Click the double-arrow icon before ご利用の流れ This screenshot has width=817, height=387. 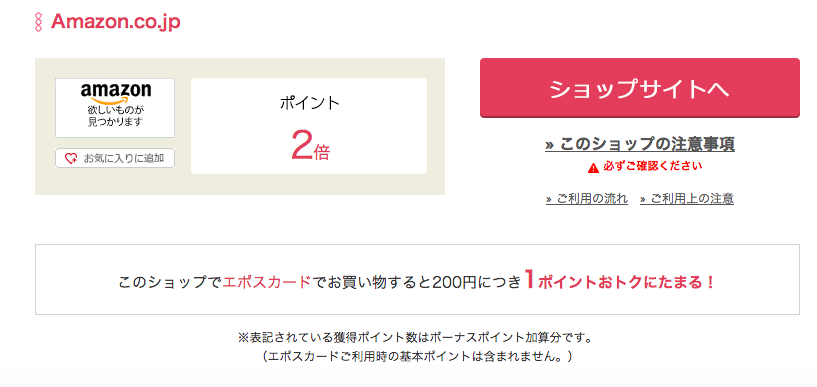549,199
